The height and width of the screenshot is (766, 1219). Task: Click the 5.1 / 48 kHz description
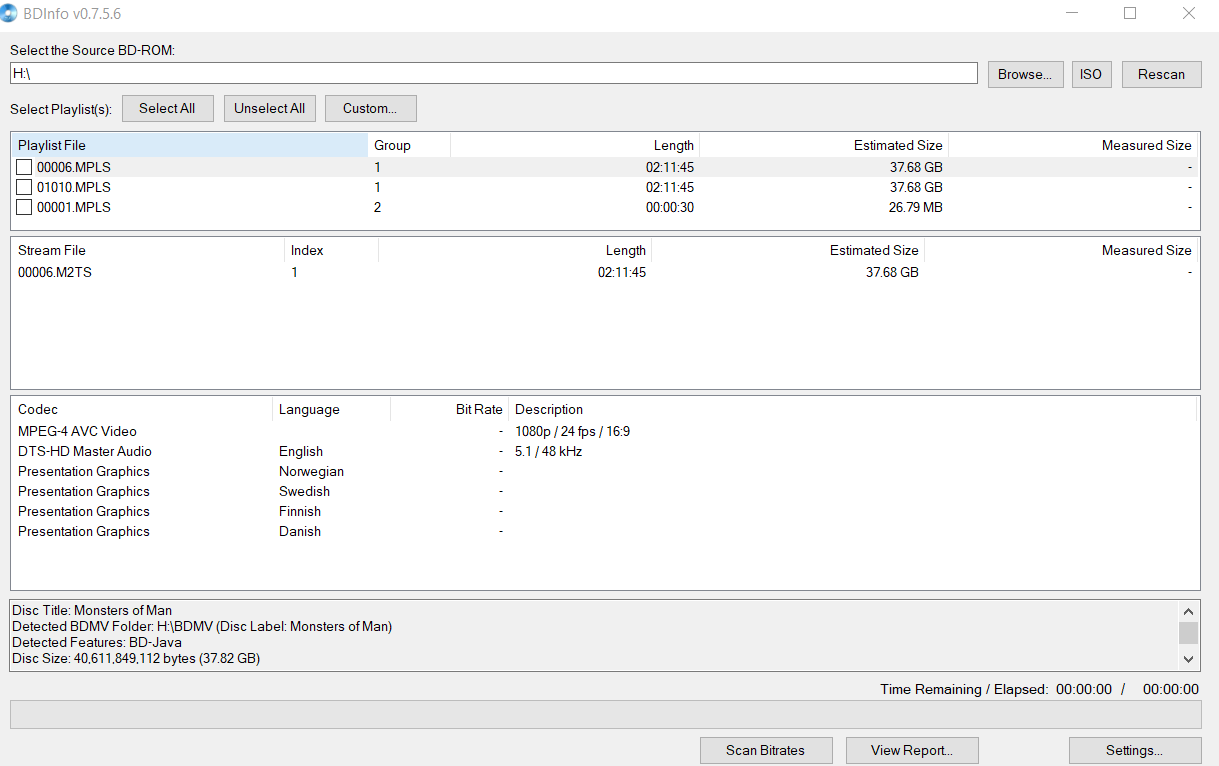tap(548, 451)
